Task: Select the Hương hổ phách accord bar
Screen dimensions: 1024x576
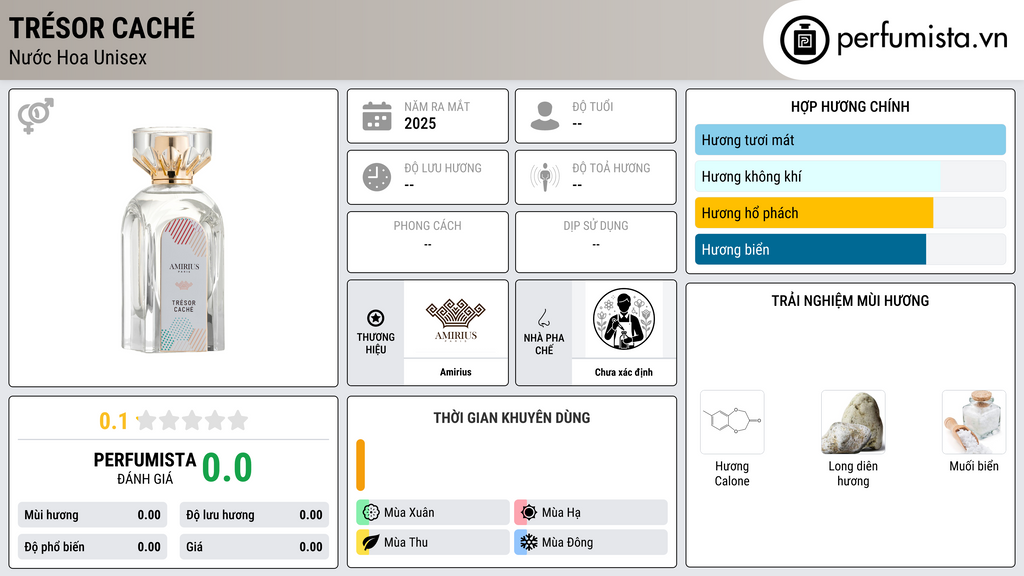Action: 850,213
